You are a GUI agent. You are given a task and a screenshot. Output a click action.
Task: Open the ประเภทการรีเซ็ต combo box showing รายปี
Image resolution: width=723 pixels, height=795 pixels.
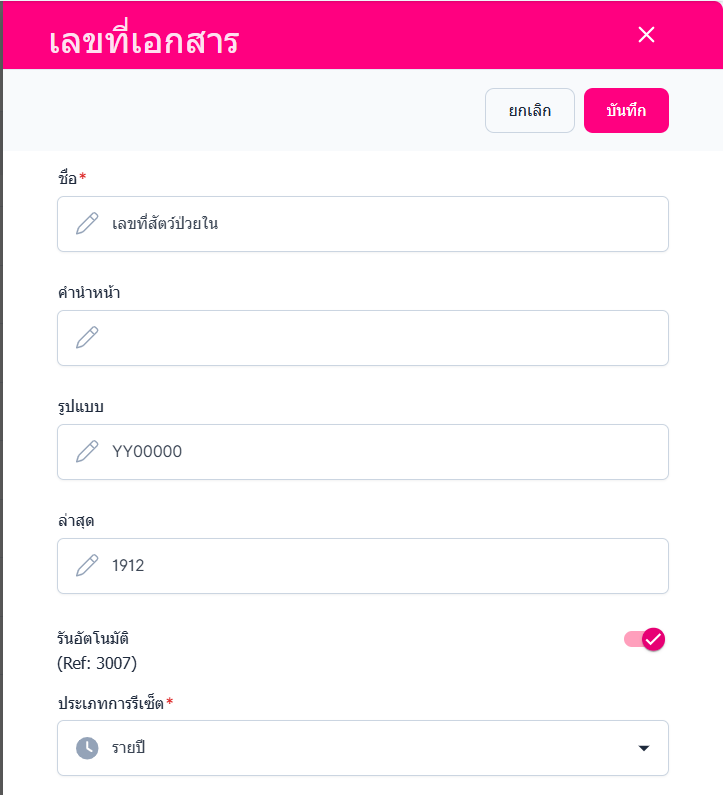pyautogui.click(x=362, y=748)
